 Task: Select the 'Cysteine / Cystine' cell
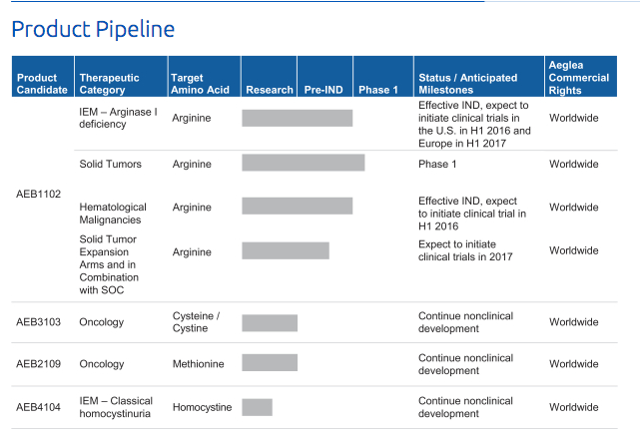coord(196,322)
